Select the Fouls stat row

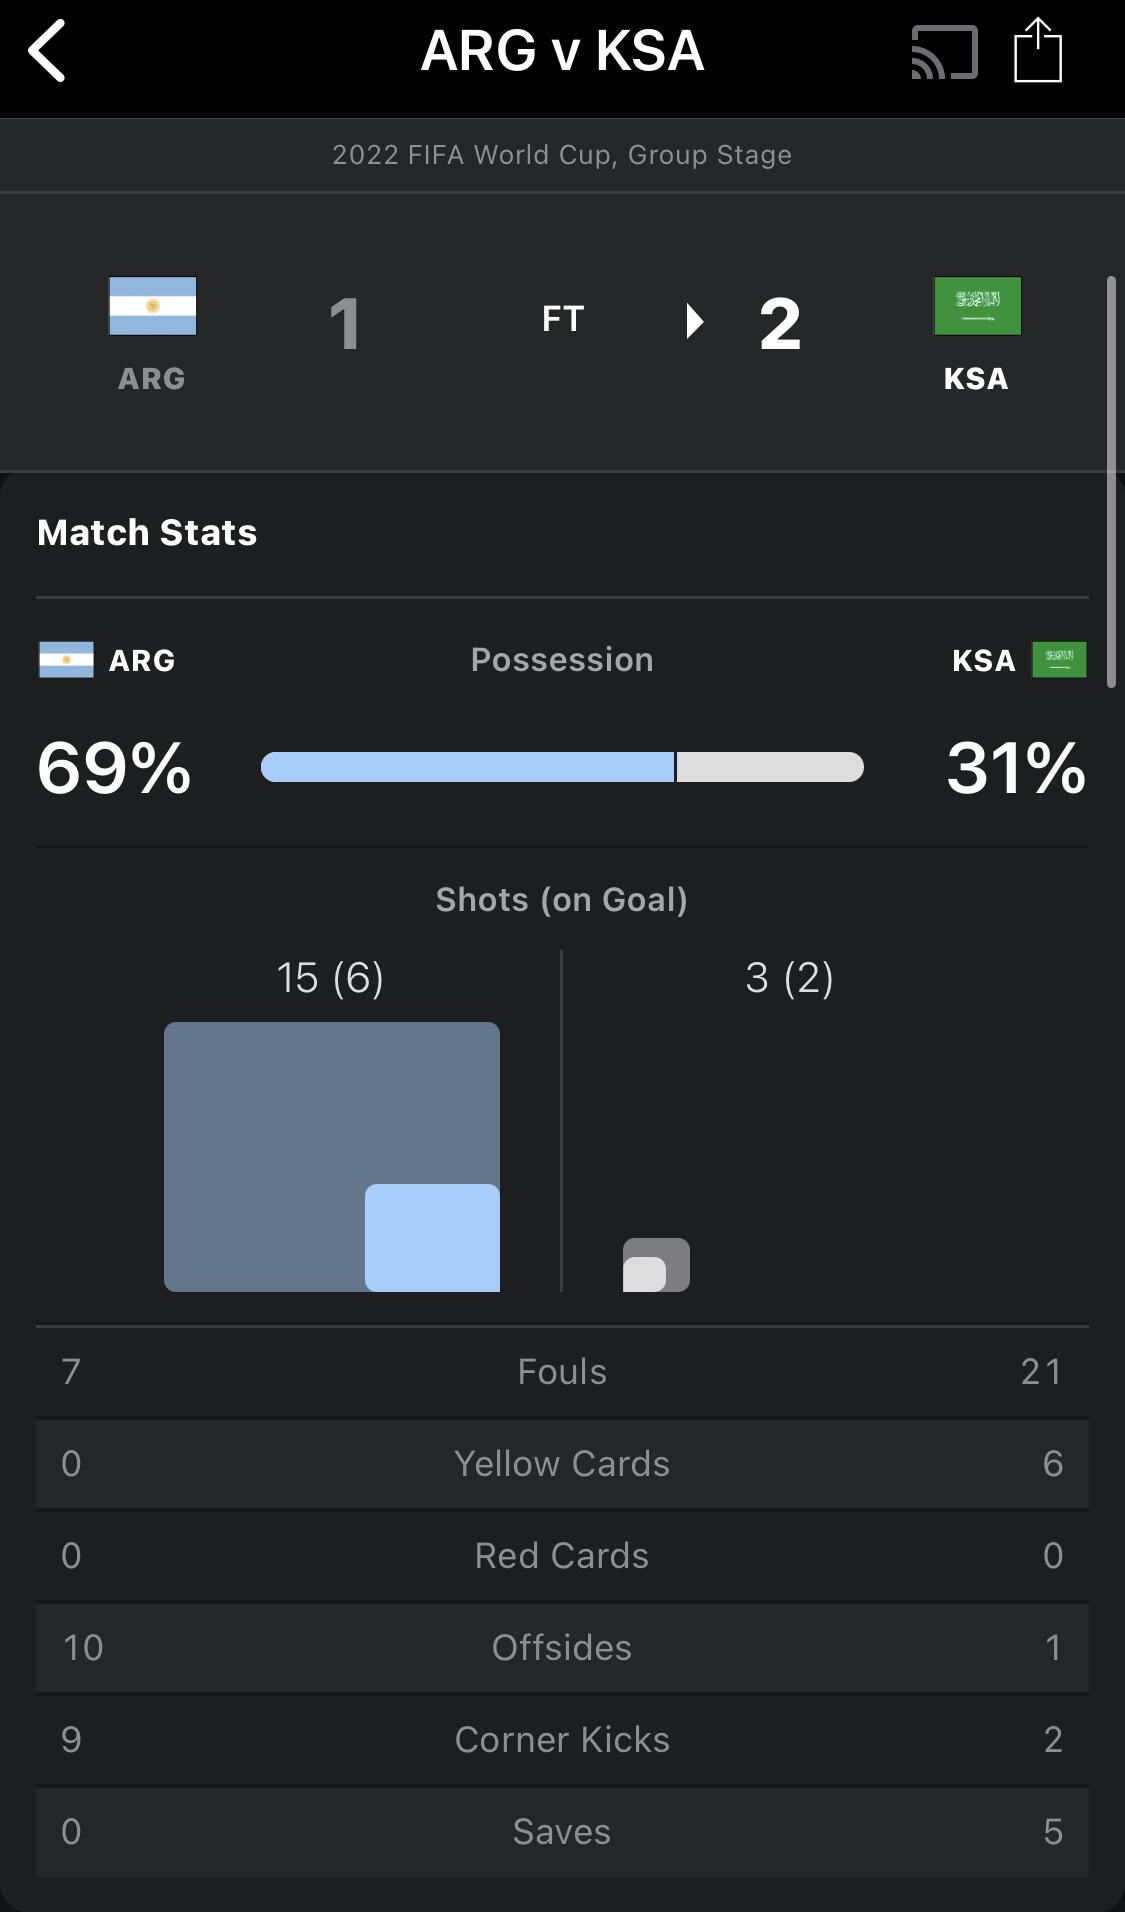[562, 1372]
